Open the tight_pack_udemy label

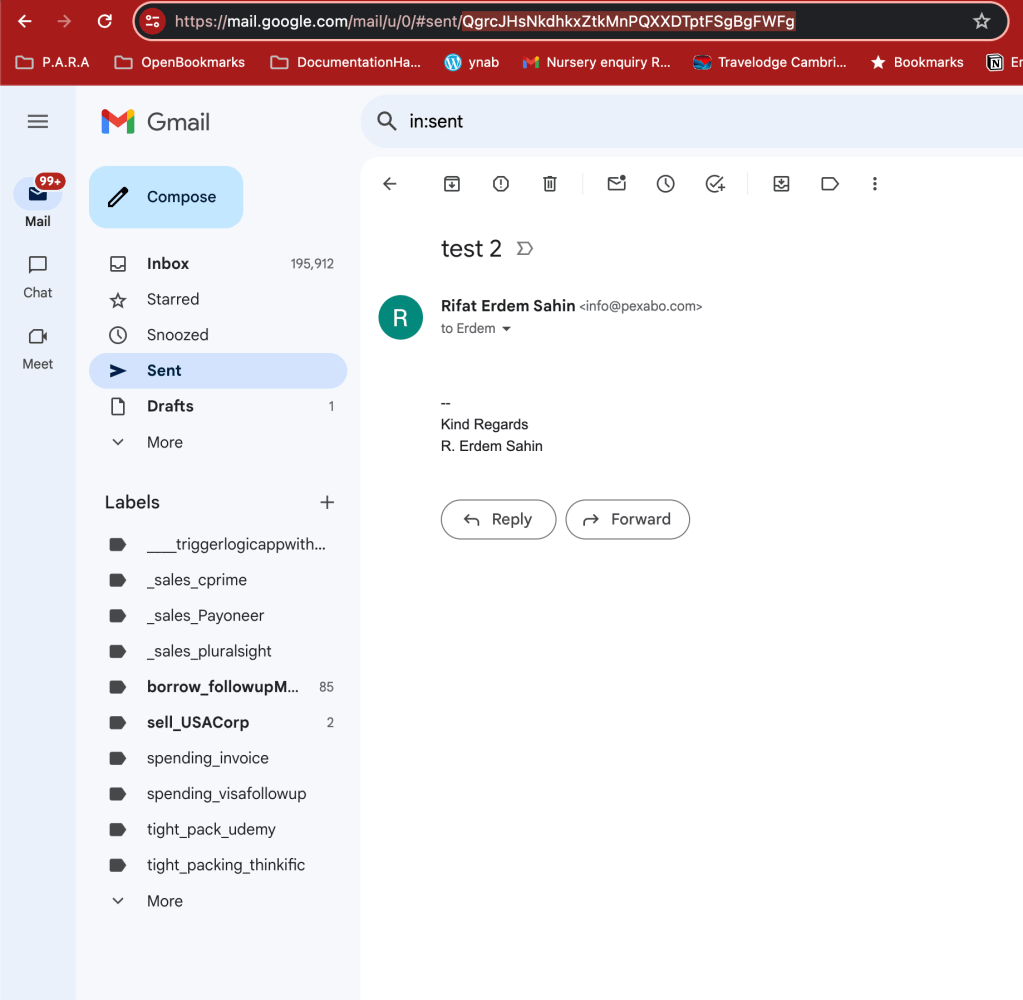(x=218, y=830)
